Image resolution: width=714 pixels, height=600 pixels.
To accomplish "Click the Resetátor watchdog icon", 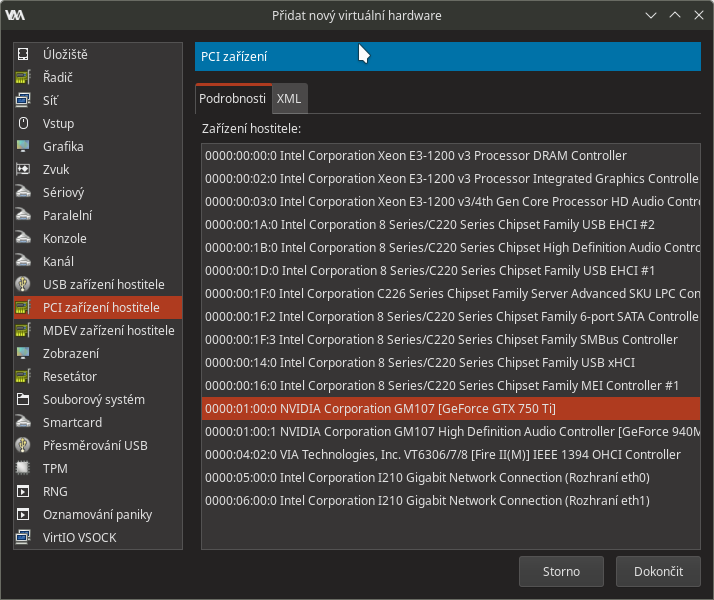I will pyautogui.click(x=23, y=376).
